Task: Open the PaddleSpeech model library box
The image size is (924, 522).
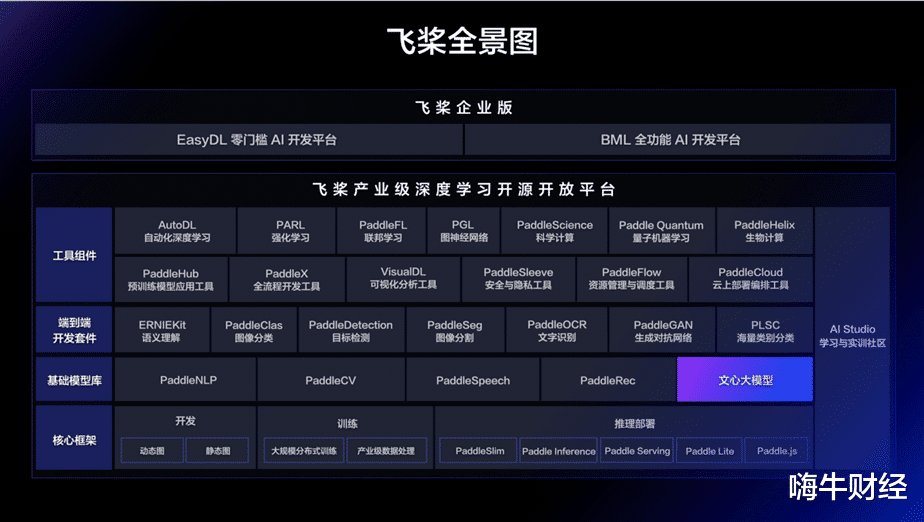Action: [473, 379]
